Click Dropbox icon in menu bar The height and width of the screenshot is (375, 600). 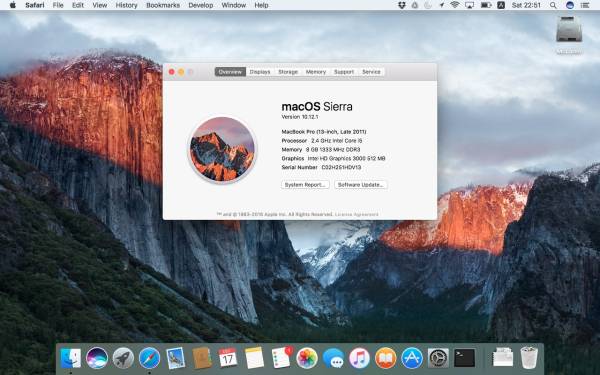402,5
